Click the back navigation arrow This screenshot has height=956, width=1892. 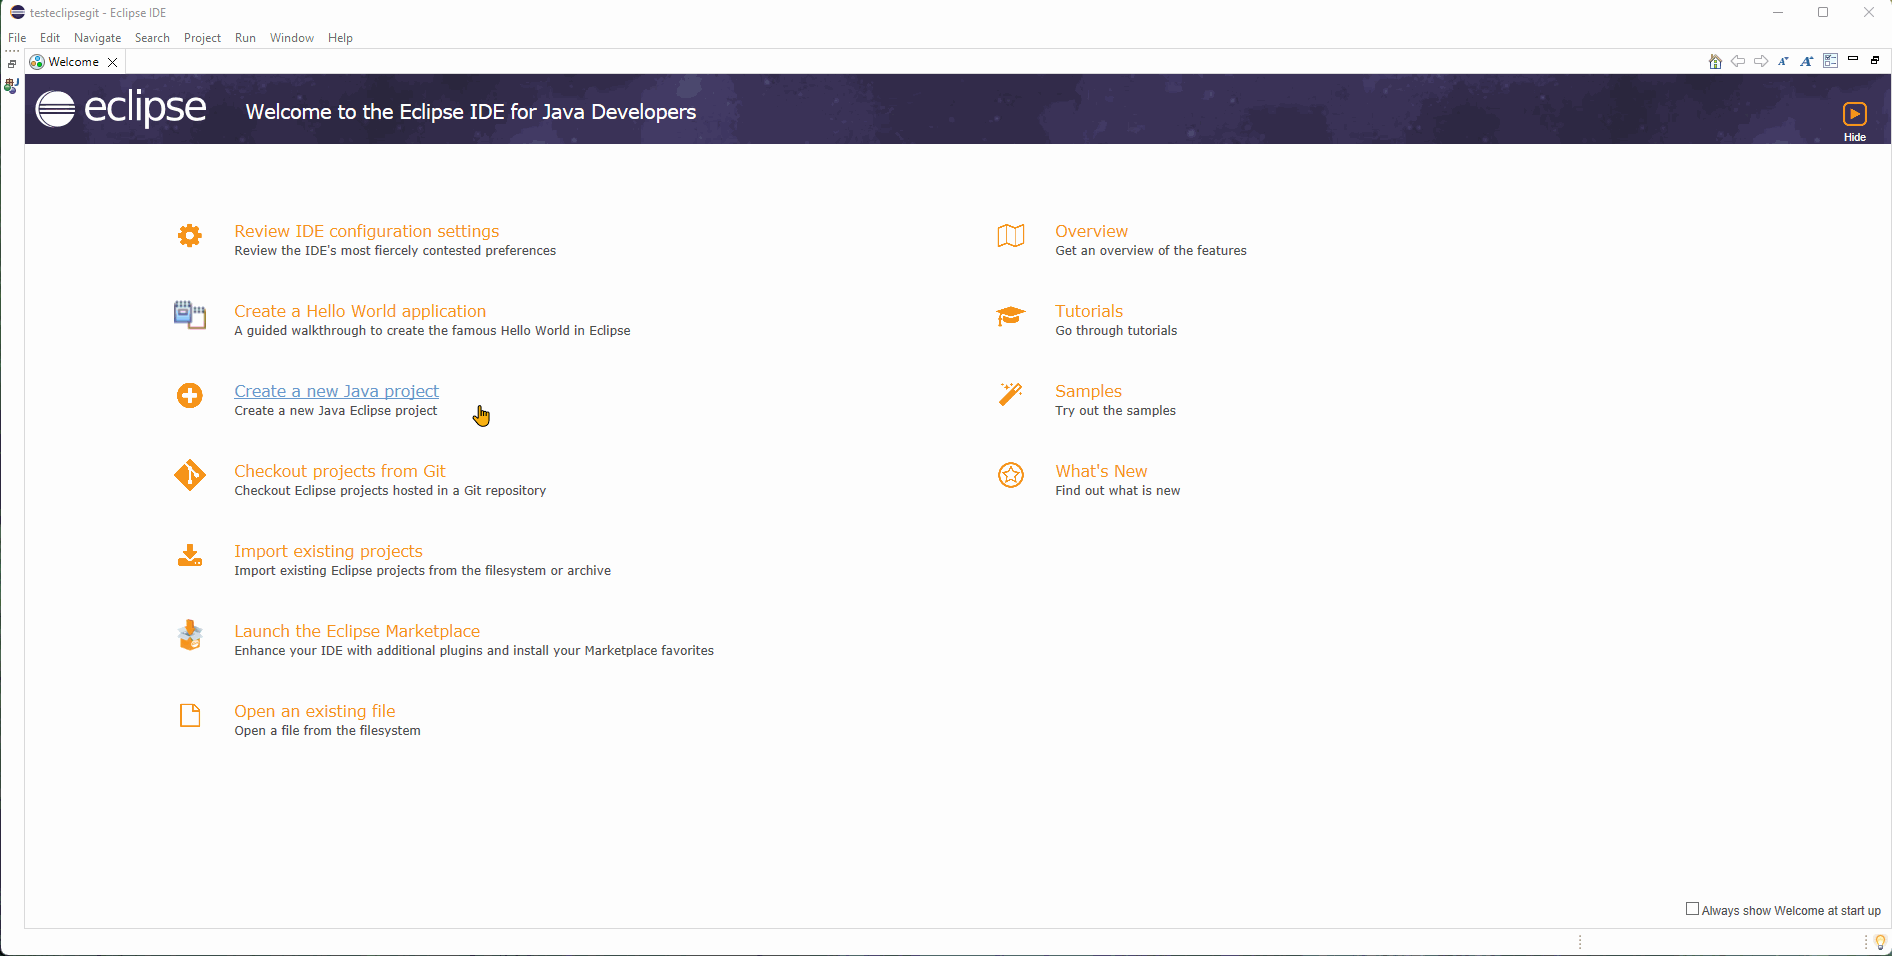(x=1738, y=61)
